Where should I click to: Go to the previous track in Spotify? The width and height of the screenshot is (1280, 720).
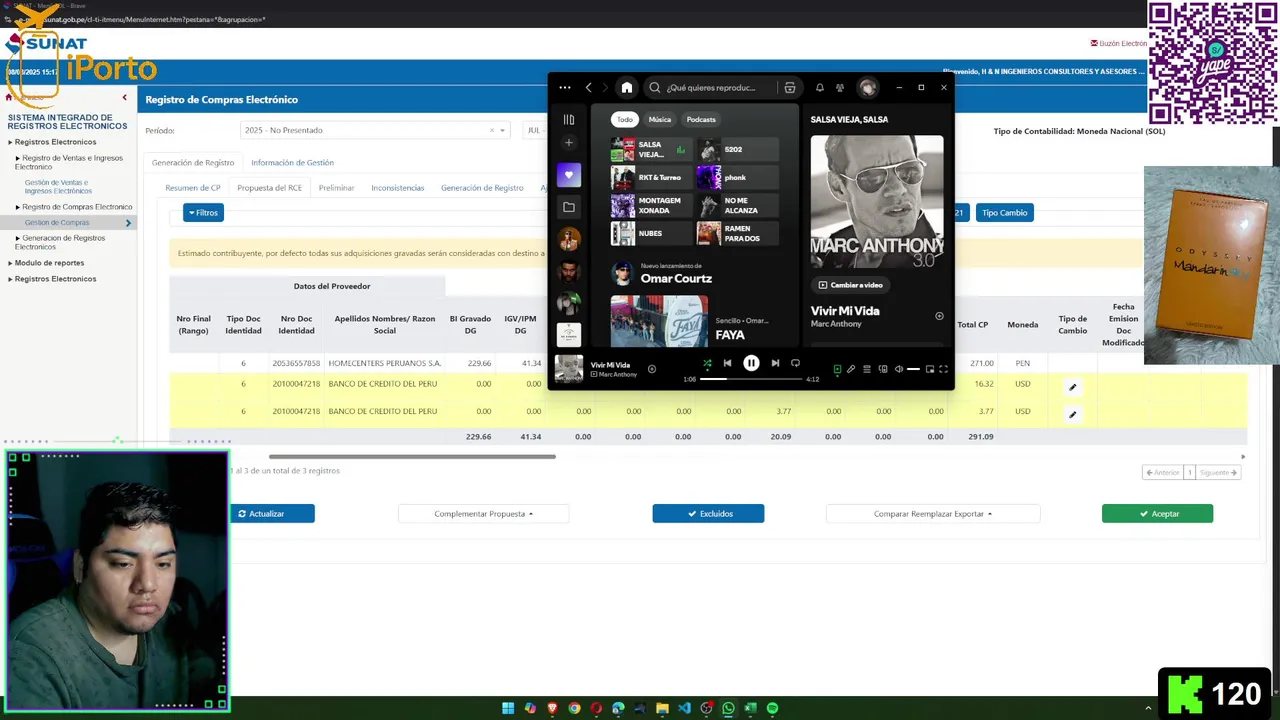click(727, 363)
